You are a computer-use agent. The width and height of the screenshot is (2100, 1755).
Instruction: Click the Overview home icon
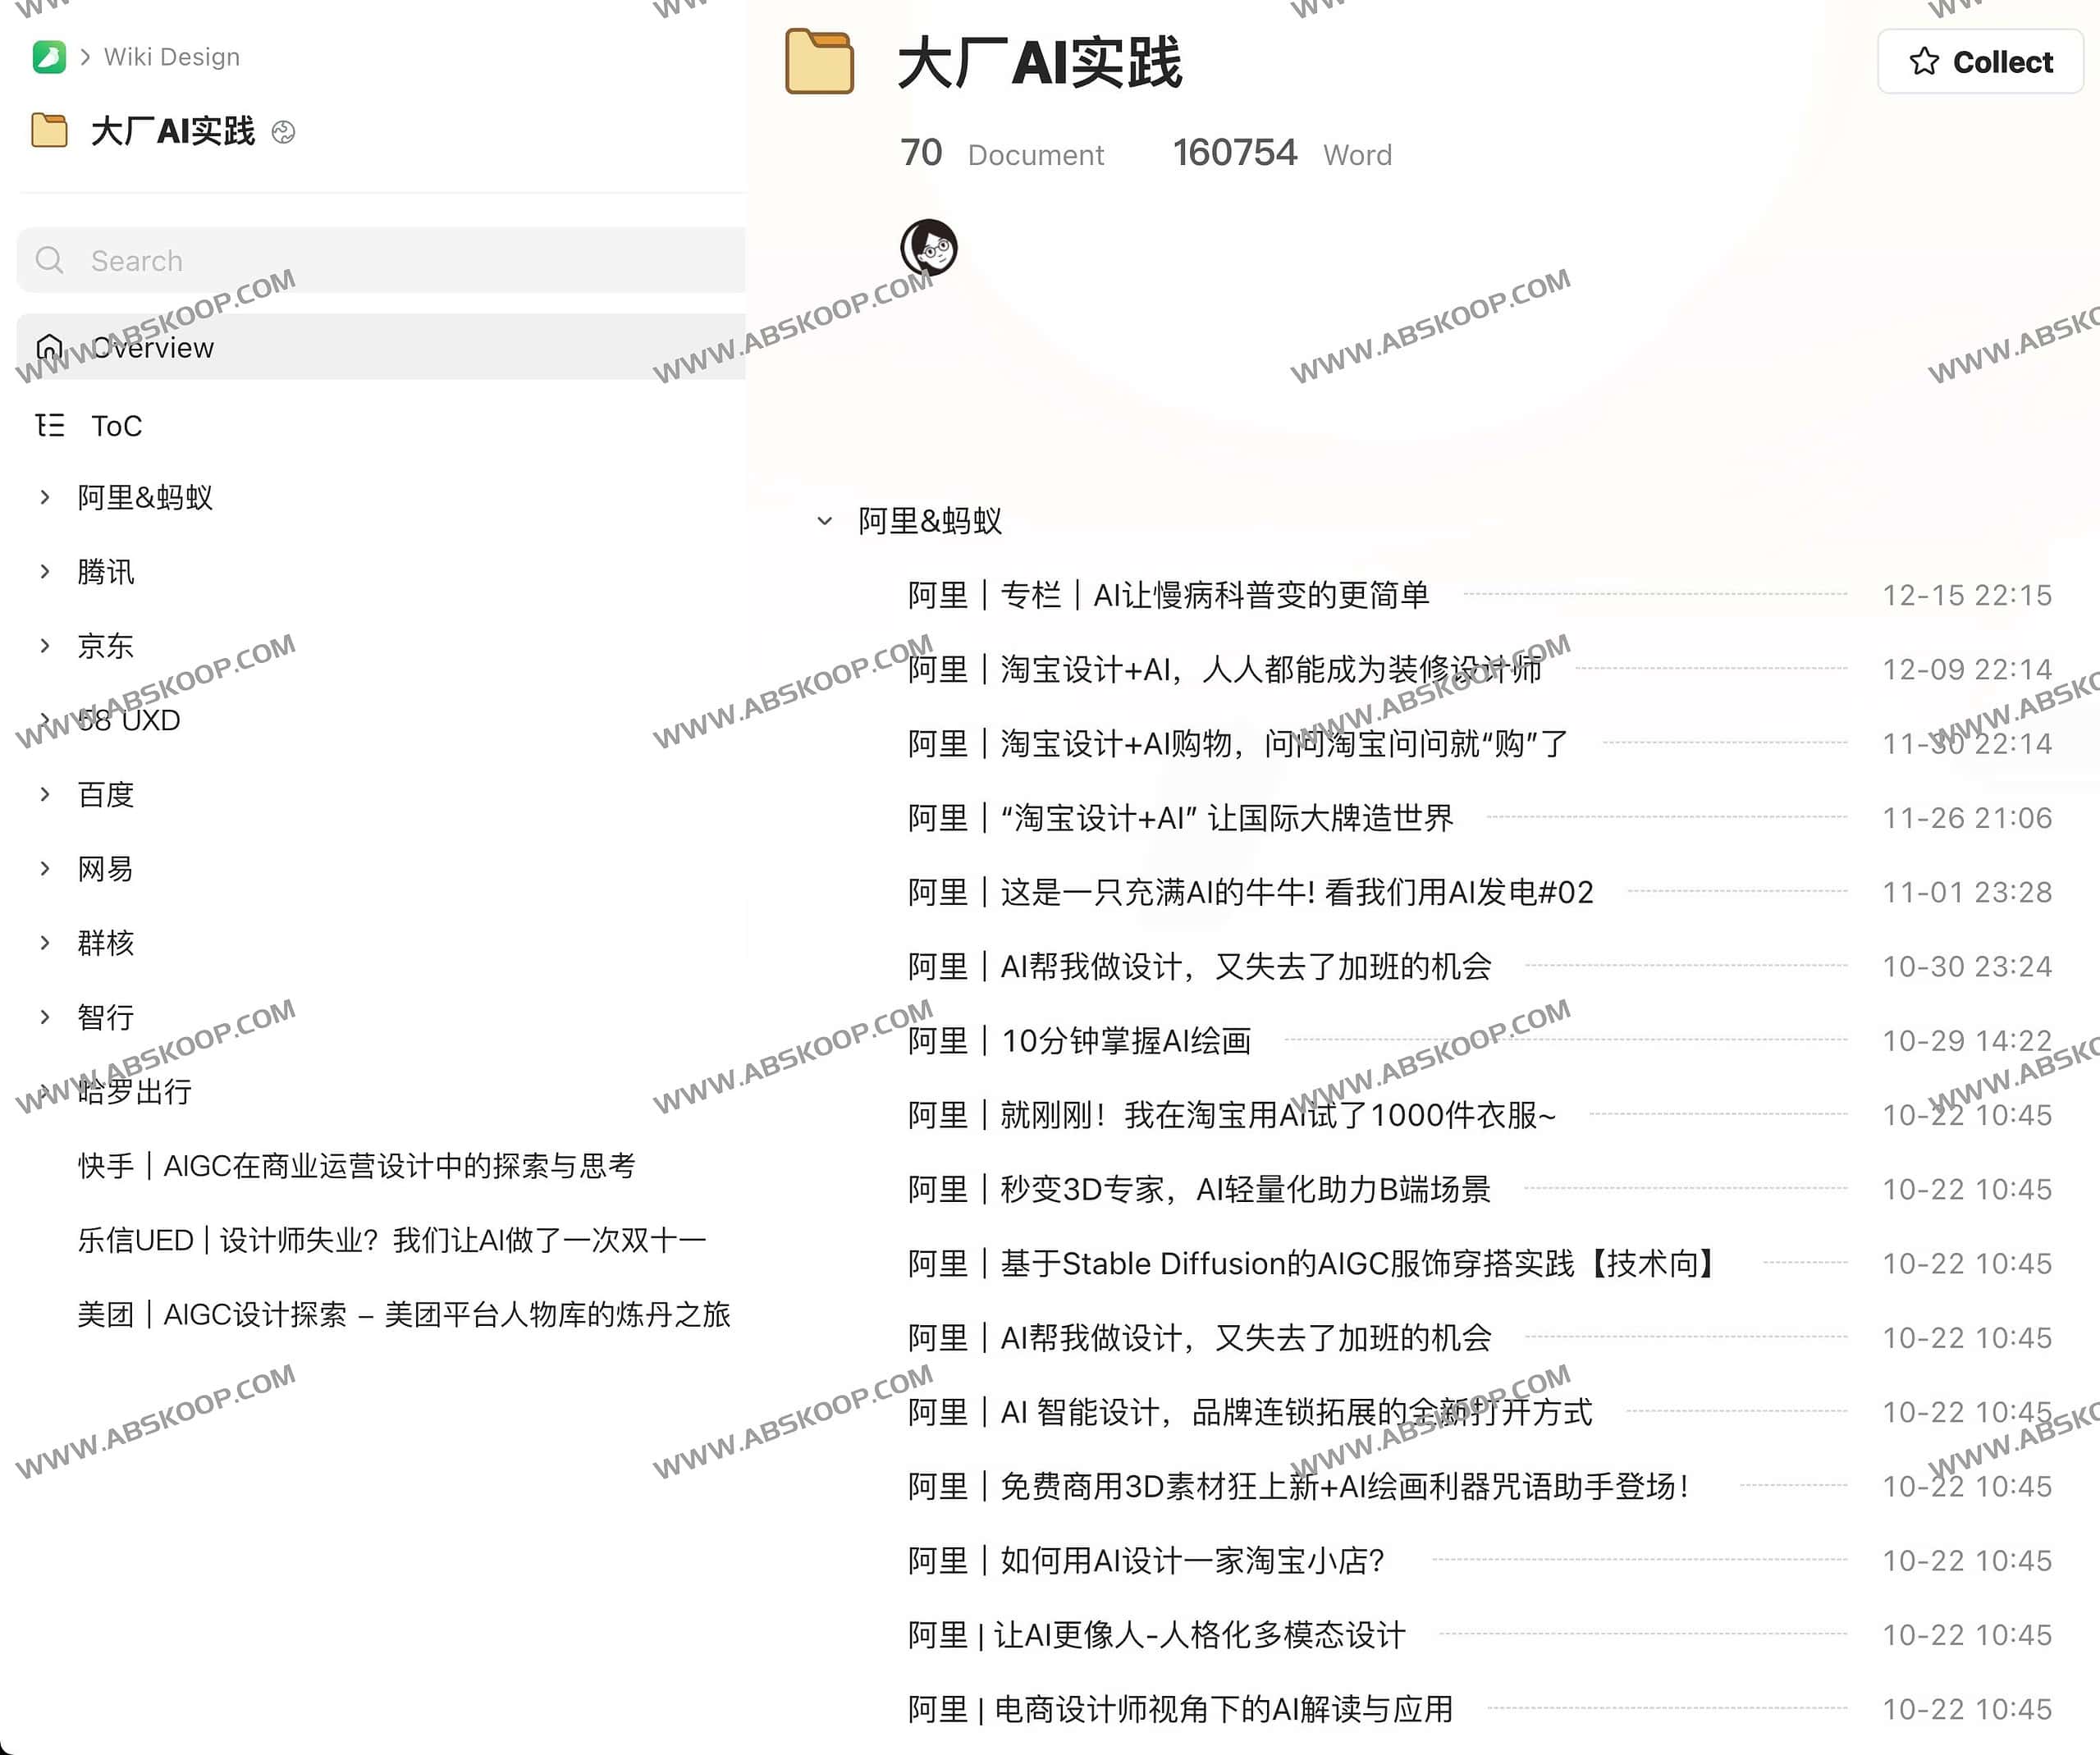click(x=54, y=345)
